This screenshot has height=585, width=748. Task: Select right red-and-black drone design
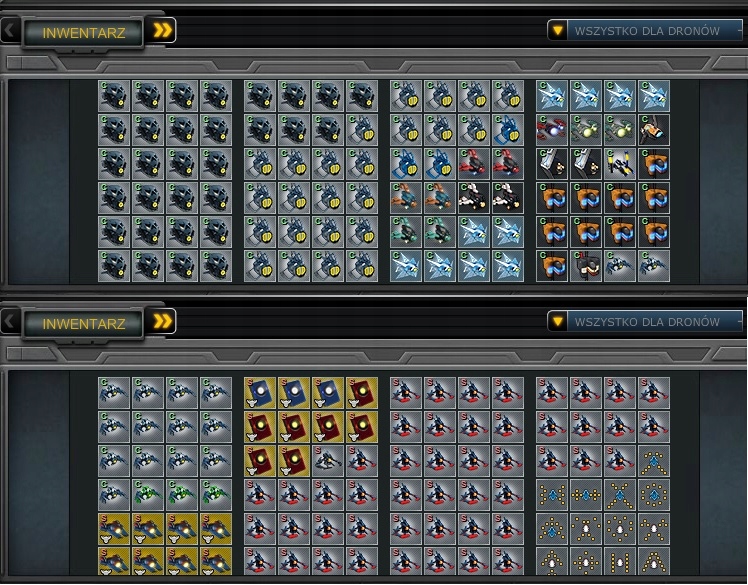(508, 164)
